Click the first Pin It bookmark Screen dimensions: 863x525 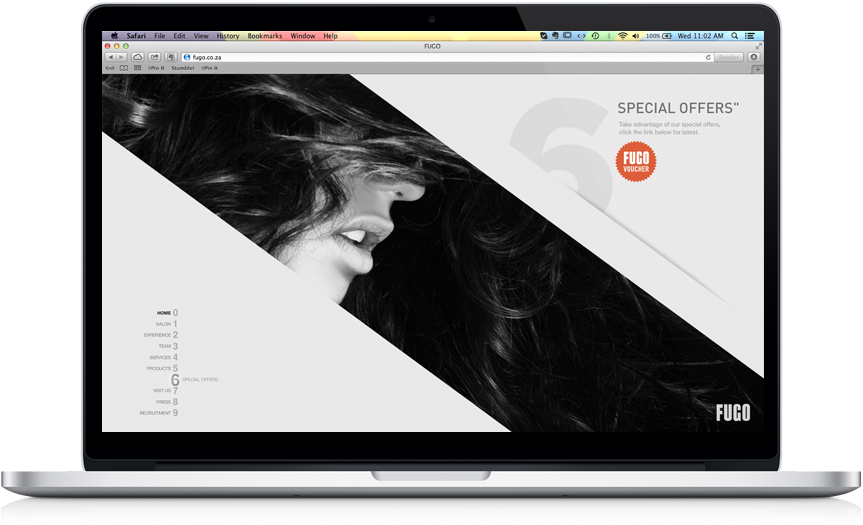[x=156, y=68]
